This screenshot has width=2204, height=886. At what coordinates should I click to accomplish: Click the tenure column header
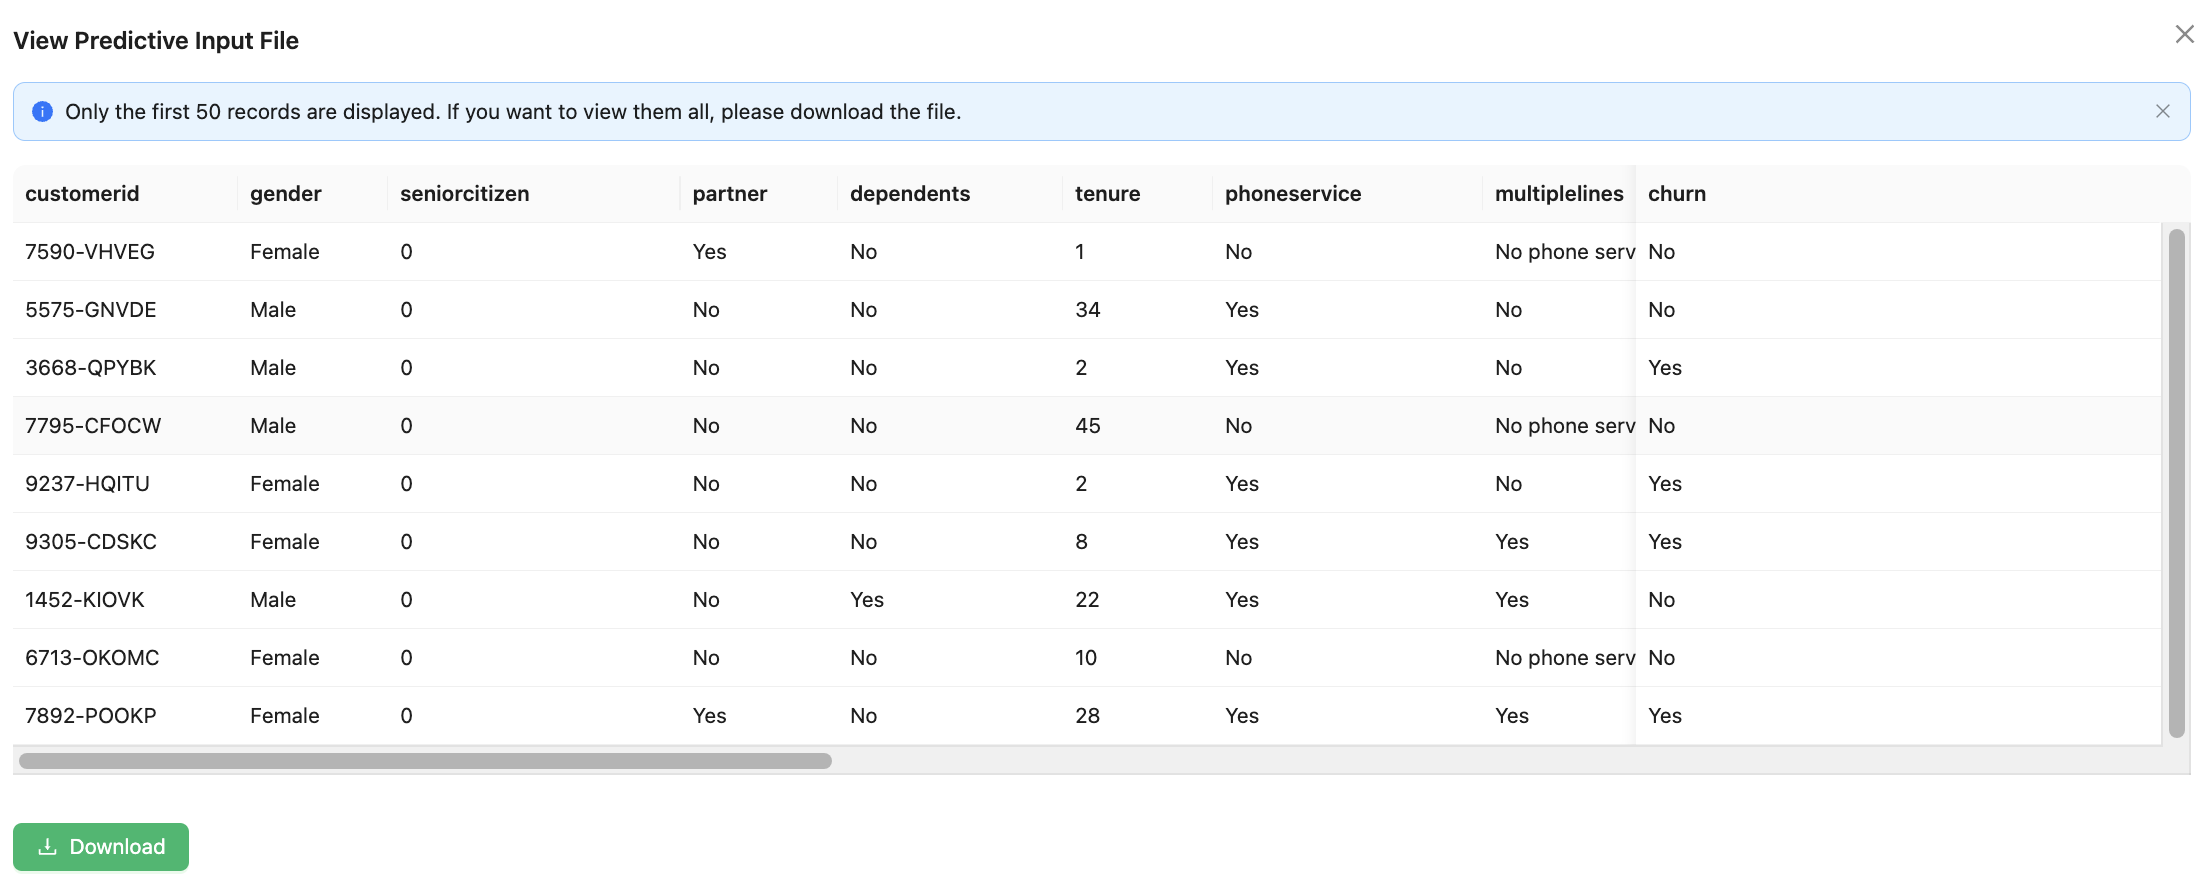[x=1107, y=194]
